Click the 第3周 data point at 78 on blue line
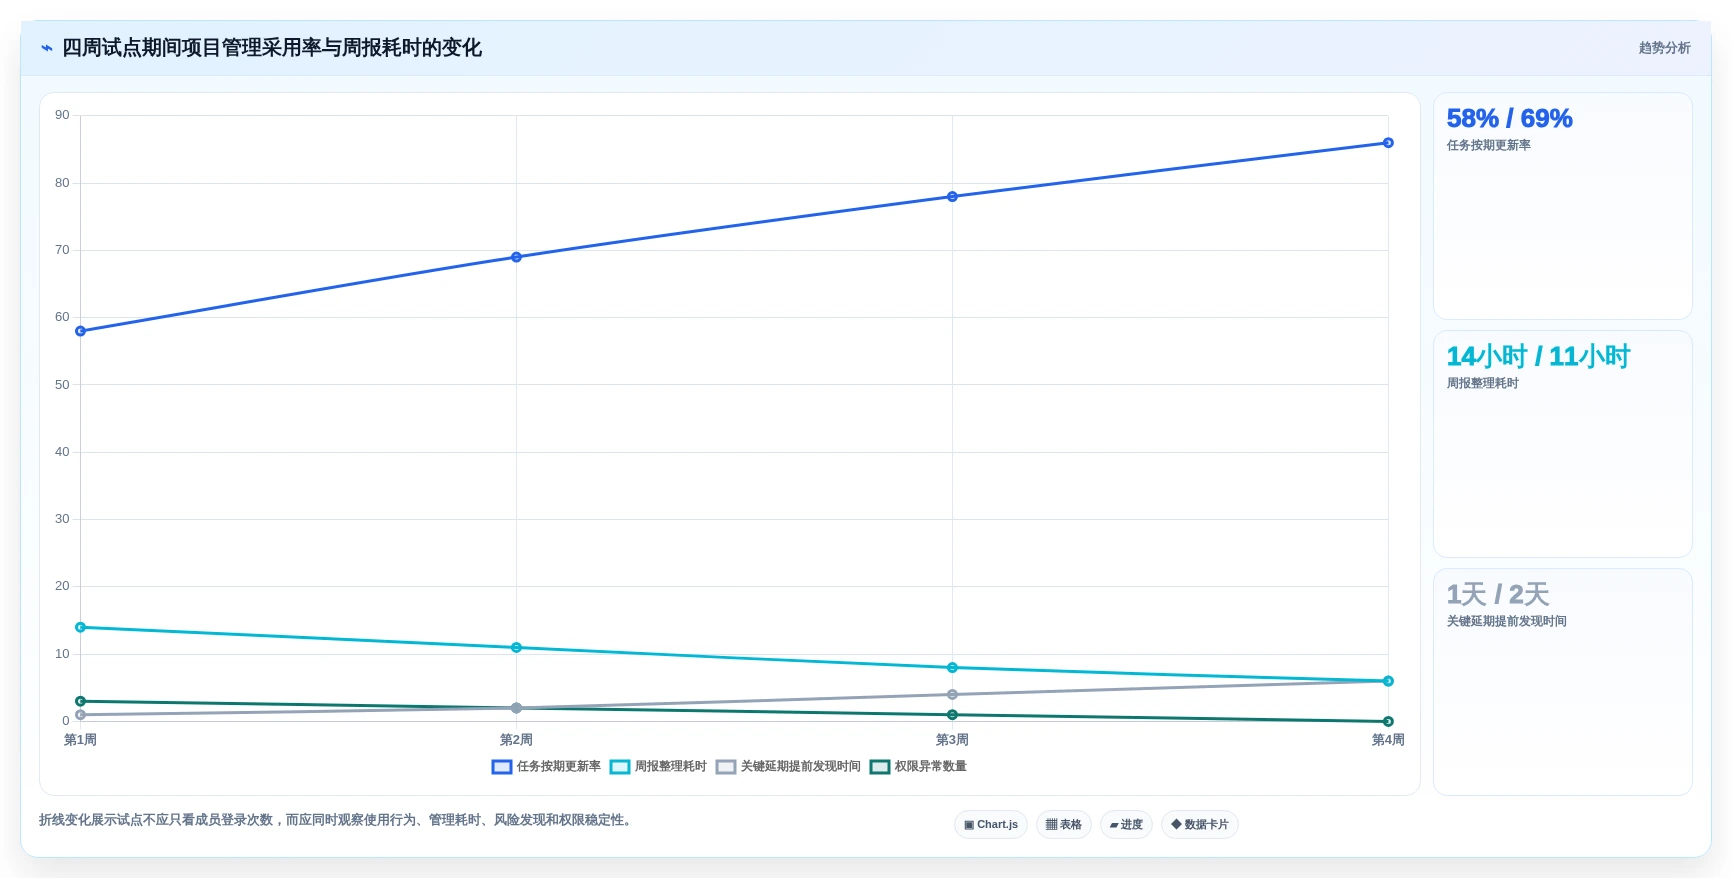 point(952,197)
